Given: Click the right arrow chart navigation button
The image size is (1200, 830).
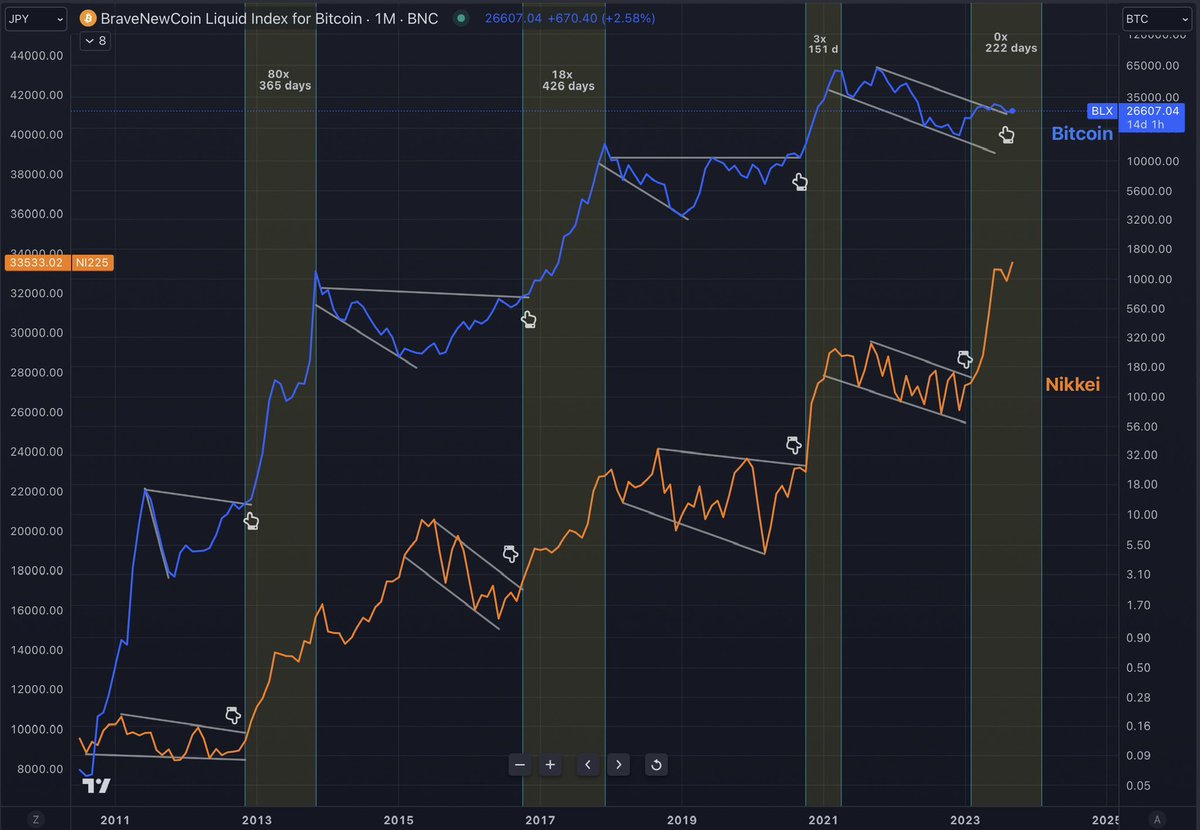Looking at the screenshot, I should point(618,765).
